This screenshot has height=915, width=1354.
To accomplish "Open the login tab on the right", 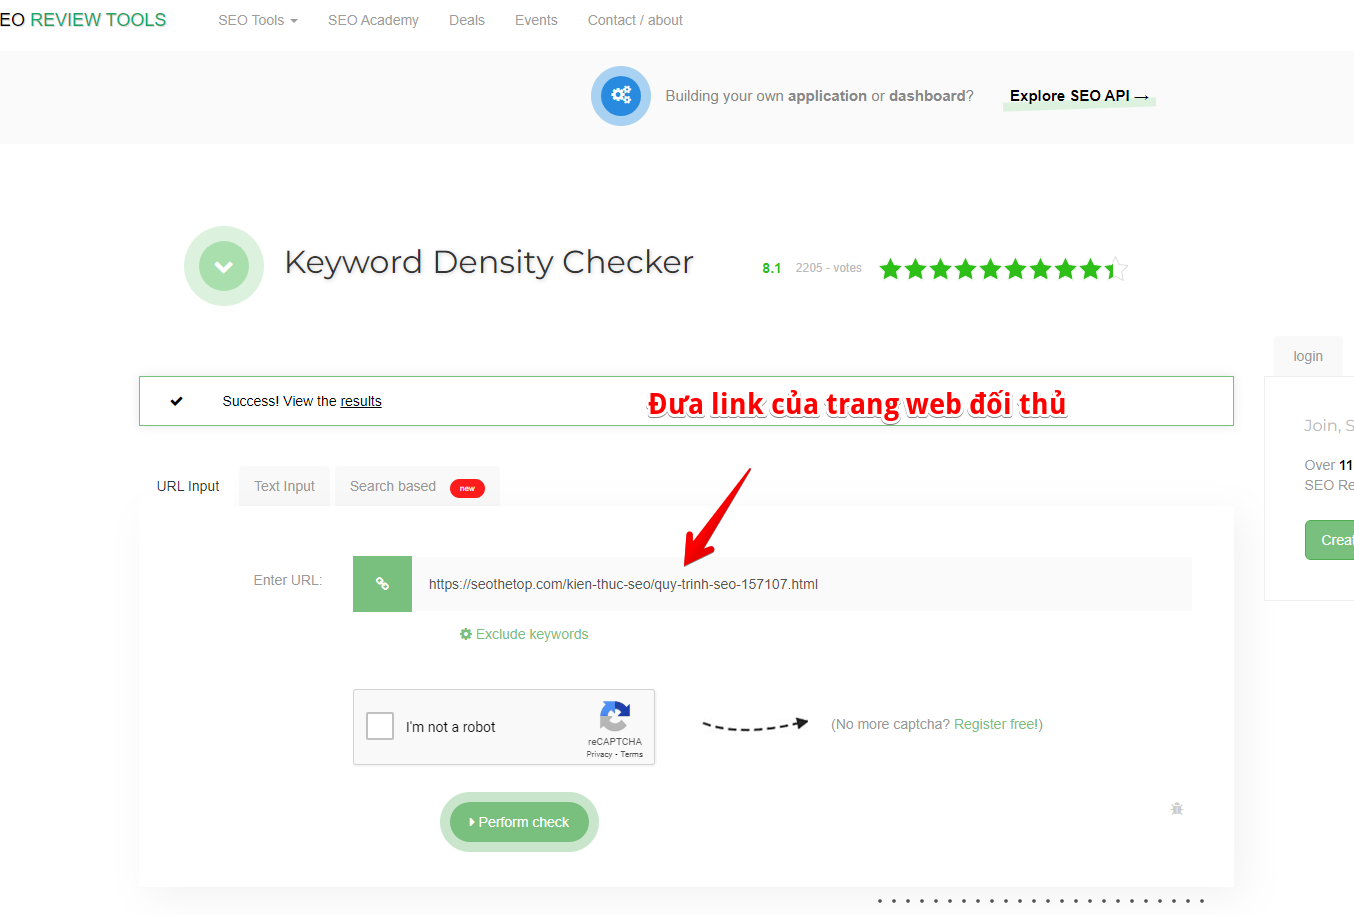I will point(1308,355).
